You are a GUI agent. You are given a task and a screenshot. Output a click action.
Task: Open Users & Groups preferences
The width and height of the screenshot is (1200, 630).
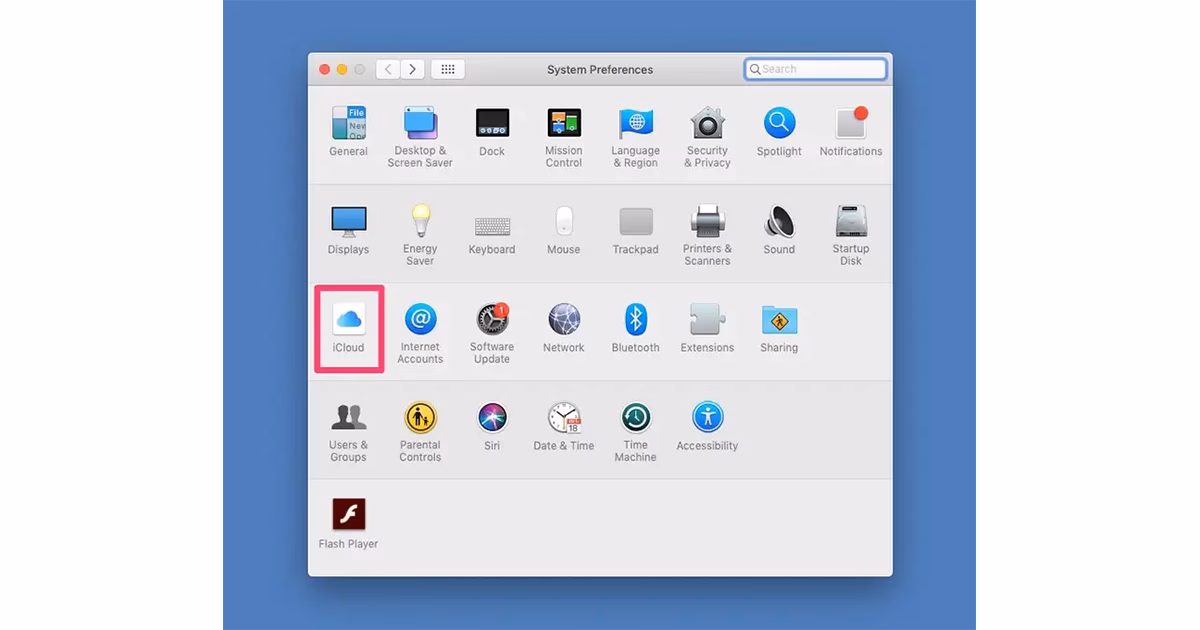[348, 431]
